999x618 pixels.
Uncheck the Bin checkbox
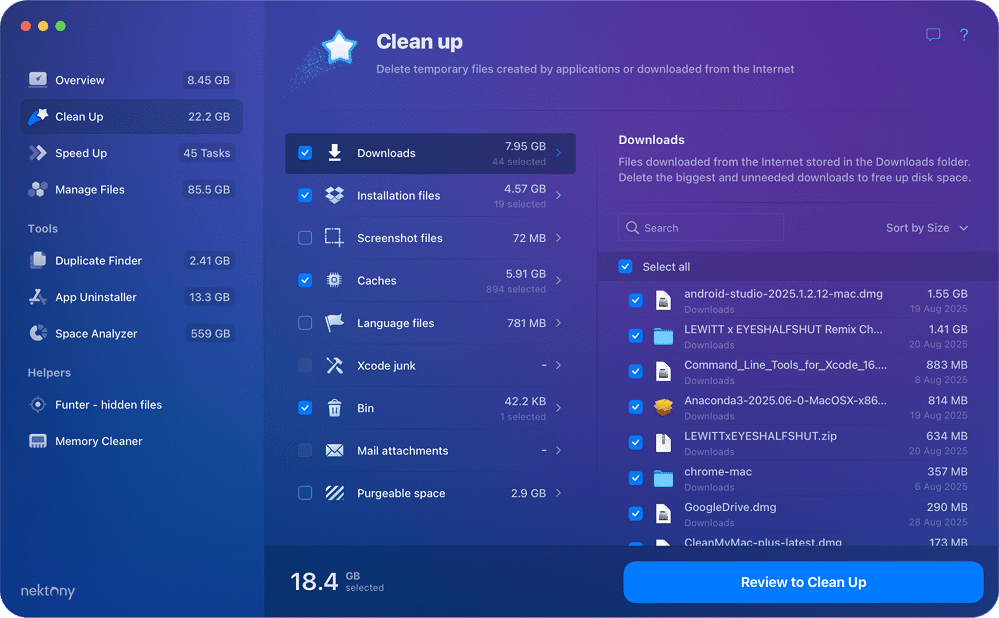305,408
